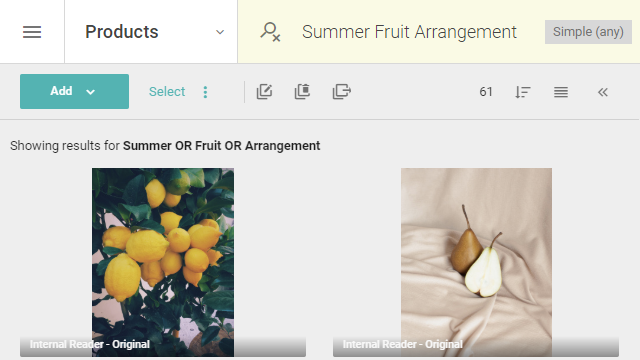
Task: Click the lemon image Internal Reader label
Action: 90,344
